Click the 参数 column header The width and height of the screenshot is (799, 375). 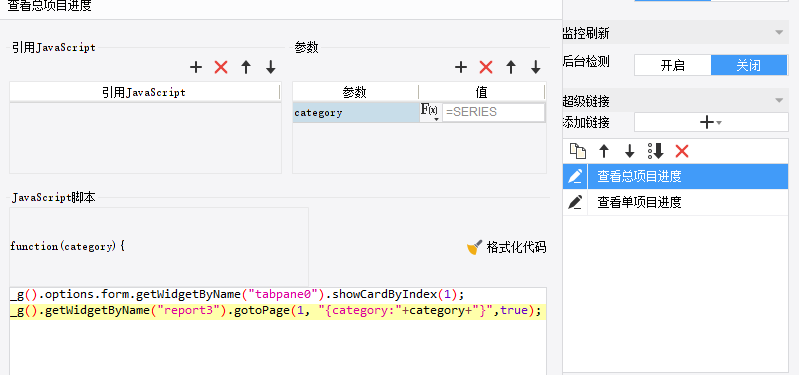point(355,92)
